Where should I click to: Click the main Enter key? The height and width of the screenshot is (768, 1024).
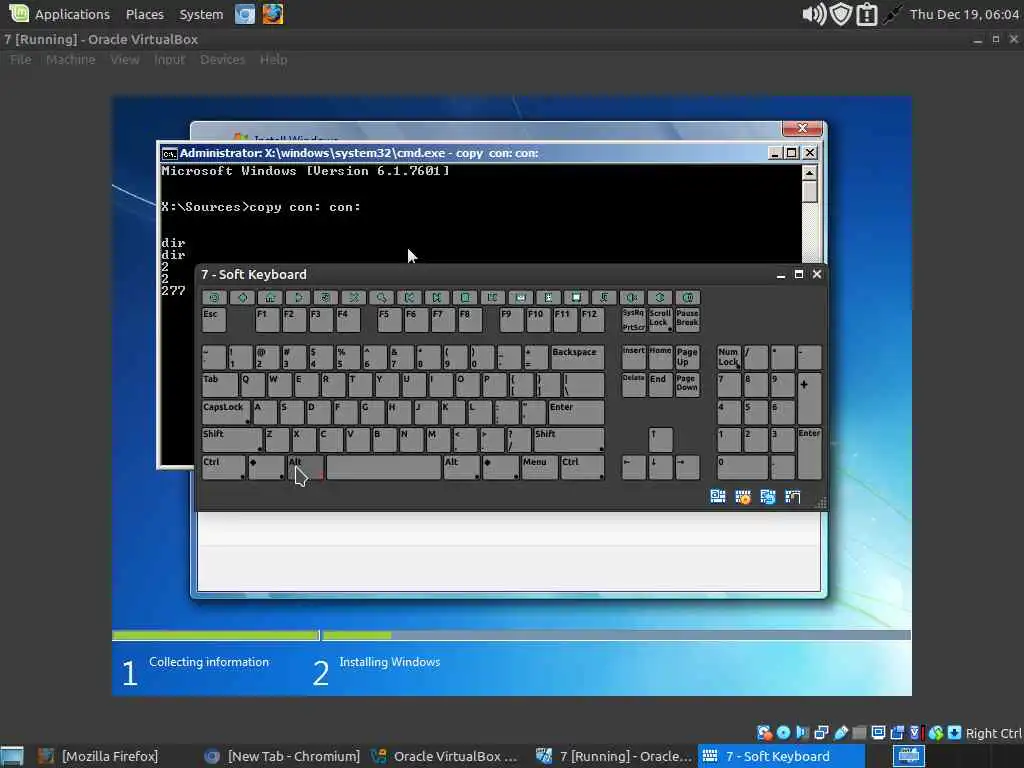coord(576,412)
